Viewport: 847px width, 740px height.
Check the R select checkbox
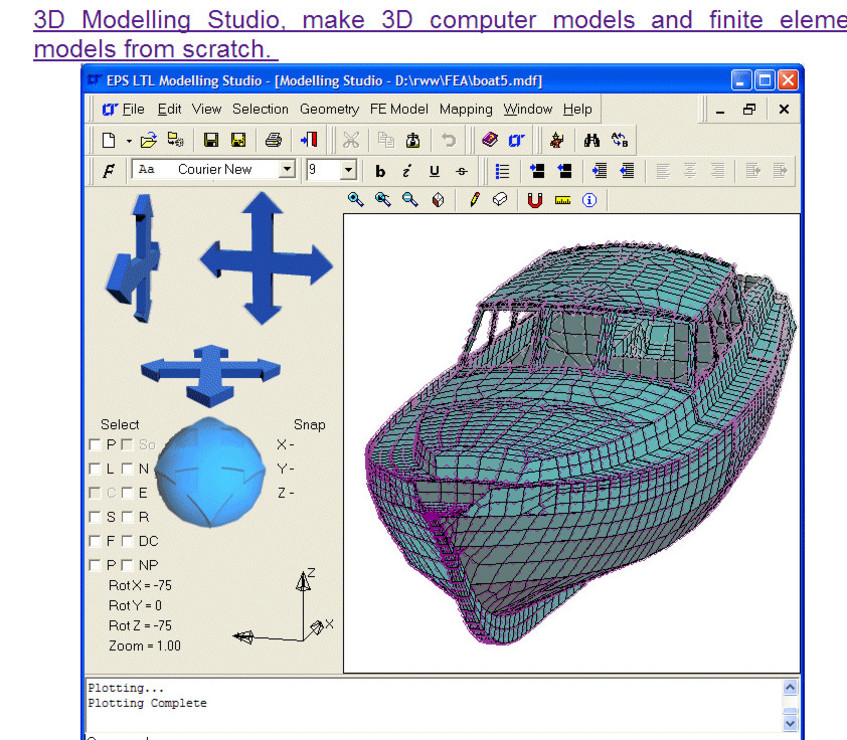tap(127, 517)
